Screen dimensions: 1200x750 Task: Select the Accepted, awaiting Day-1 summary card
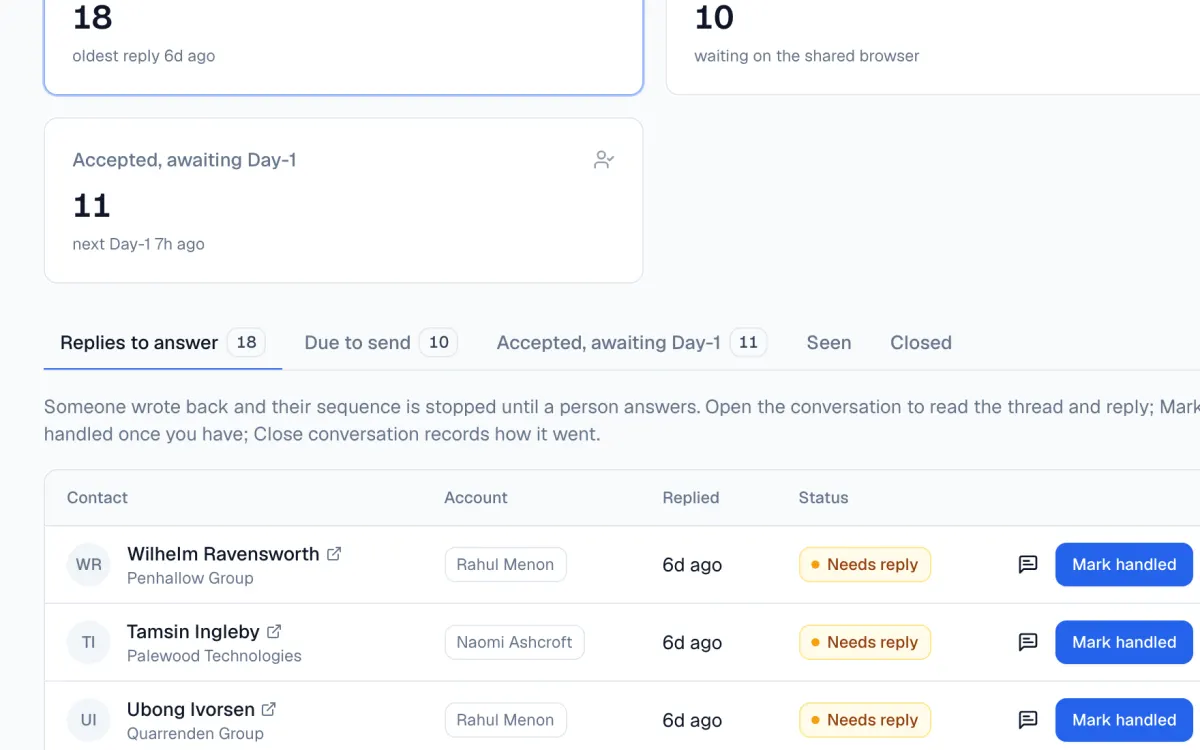343,201
